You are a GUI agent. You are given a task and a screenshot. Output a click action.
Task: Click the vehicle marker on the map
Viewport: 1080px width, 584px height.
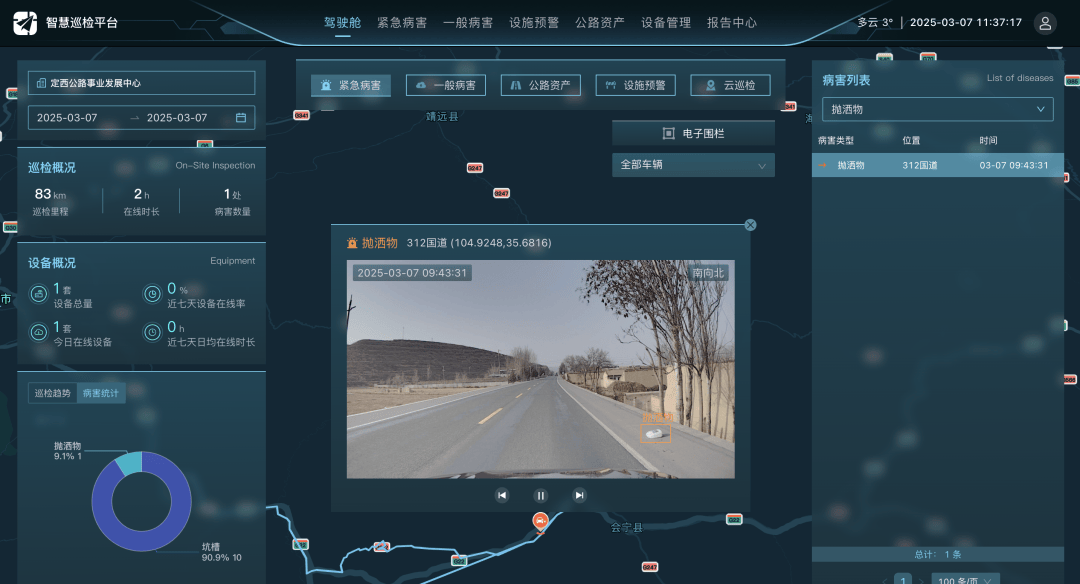pyautogui.click(x=540, y=521)
